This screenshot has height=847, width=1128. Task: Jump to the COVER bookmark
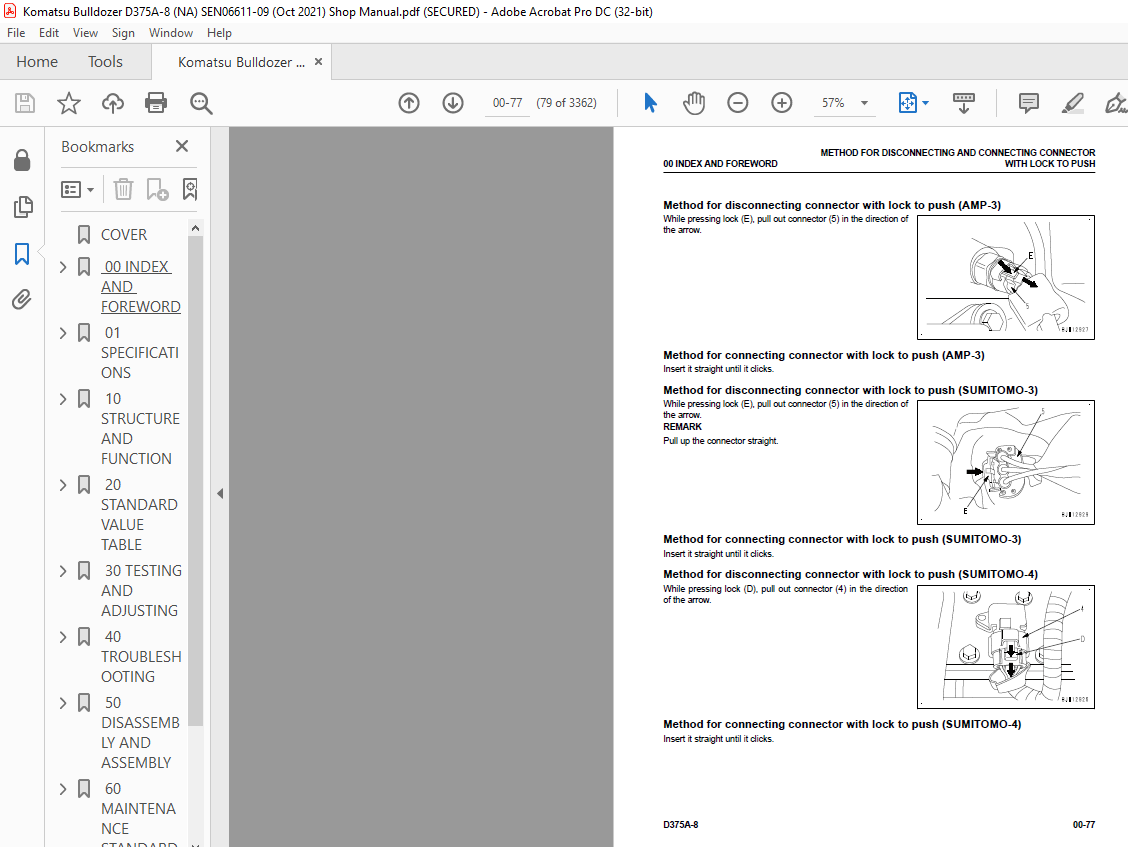(124, 235)
